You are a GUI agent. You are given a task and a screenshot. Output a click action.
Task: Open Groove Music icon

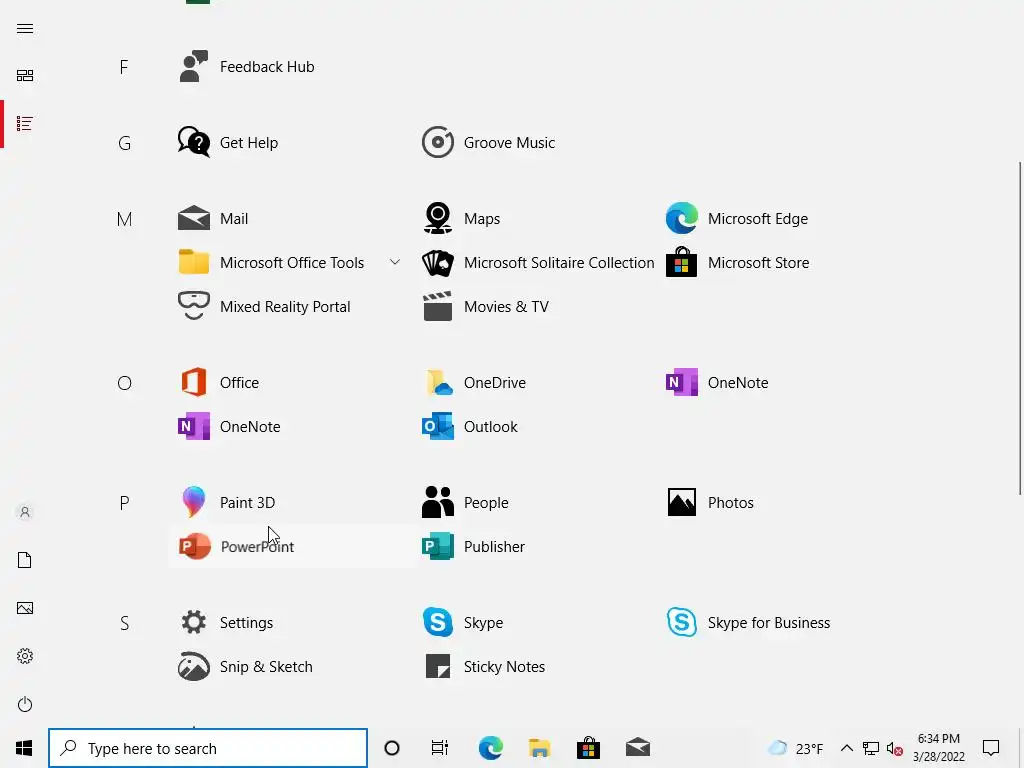[x=438, y=142]
